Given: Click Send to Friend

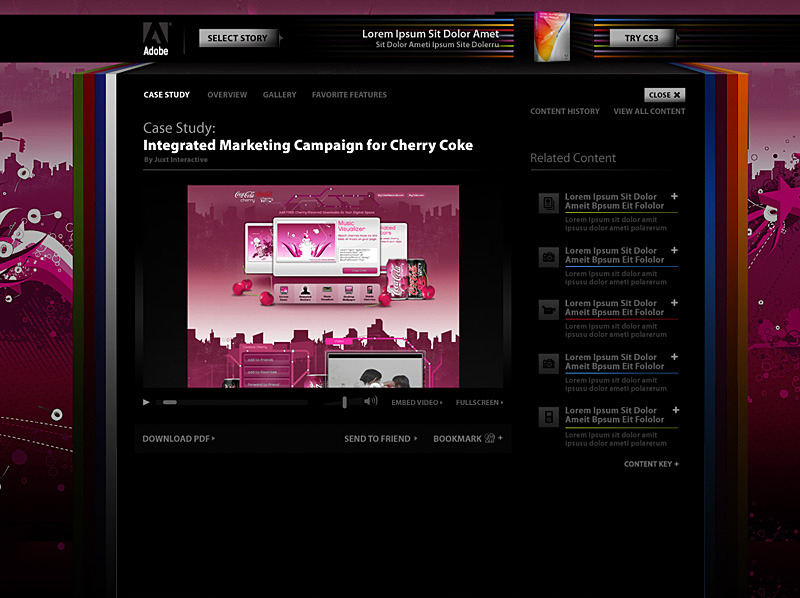Looking at the screenshot, I should click(381, 439).
